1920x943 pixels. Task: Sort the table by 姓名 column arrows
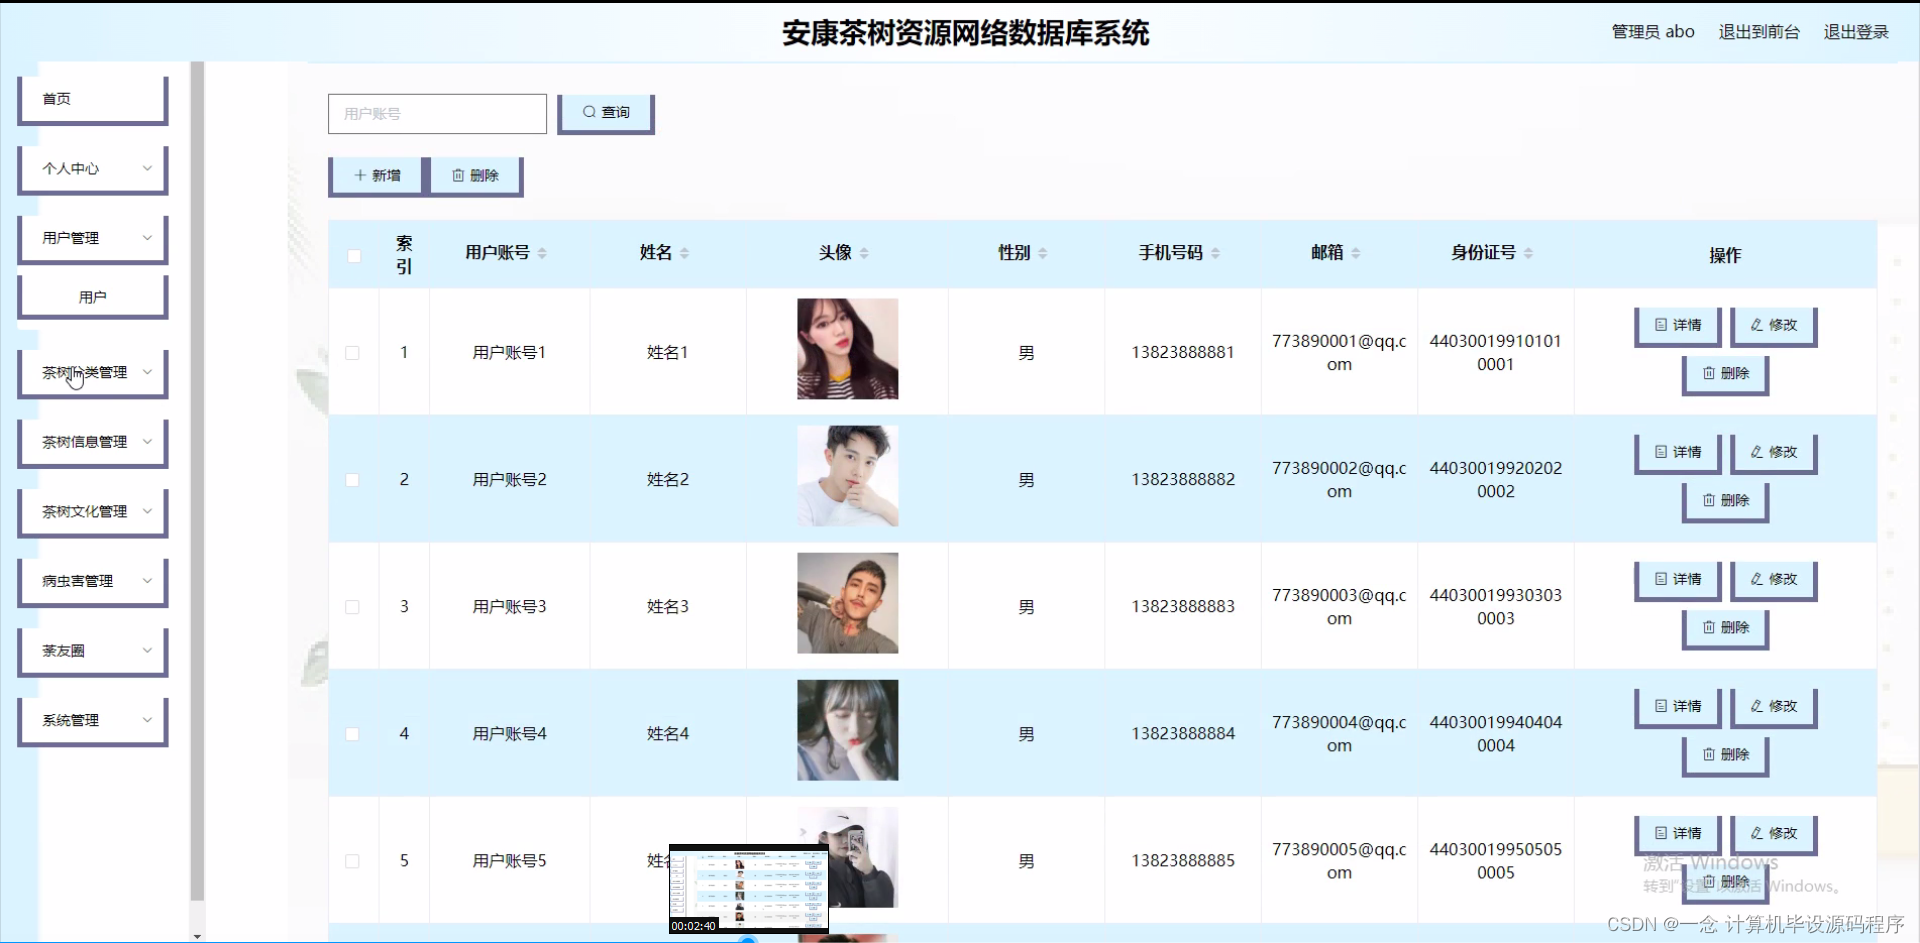(685, 252)
